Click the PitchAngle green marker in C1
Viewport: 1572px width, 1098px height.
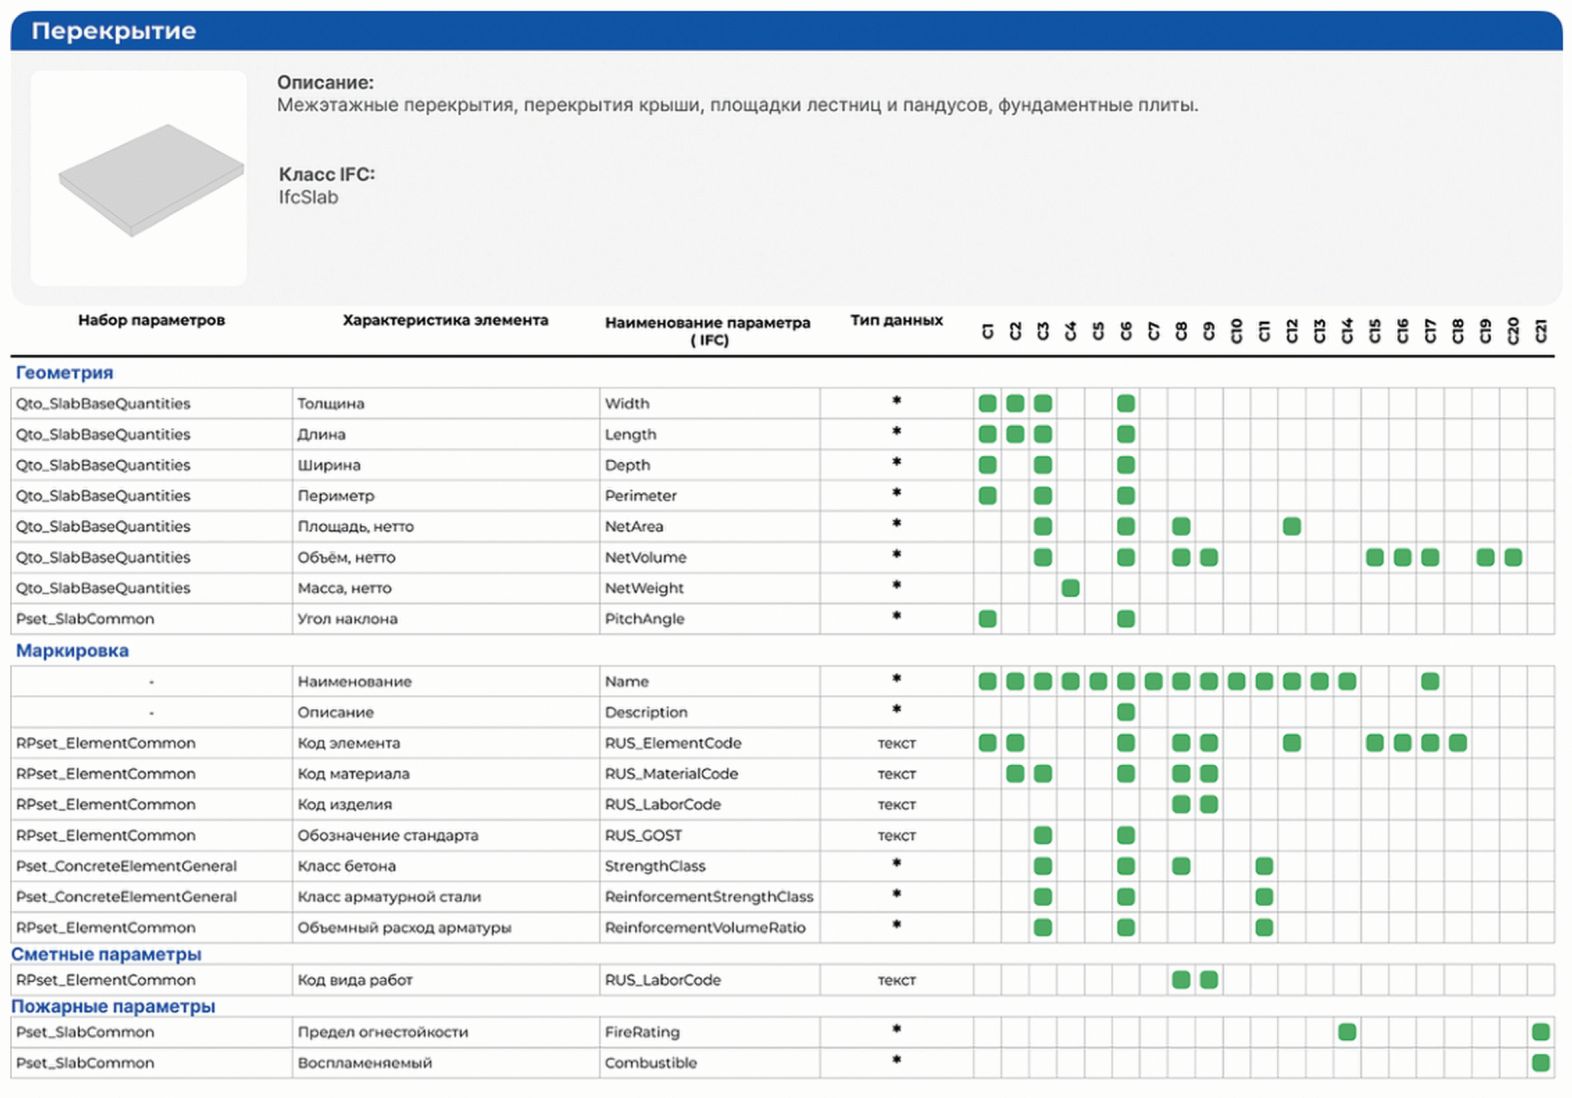click(988, 619)
